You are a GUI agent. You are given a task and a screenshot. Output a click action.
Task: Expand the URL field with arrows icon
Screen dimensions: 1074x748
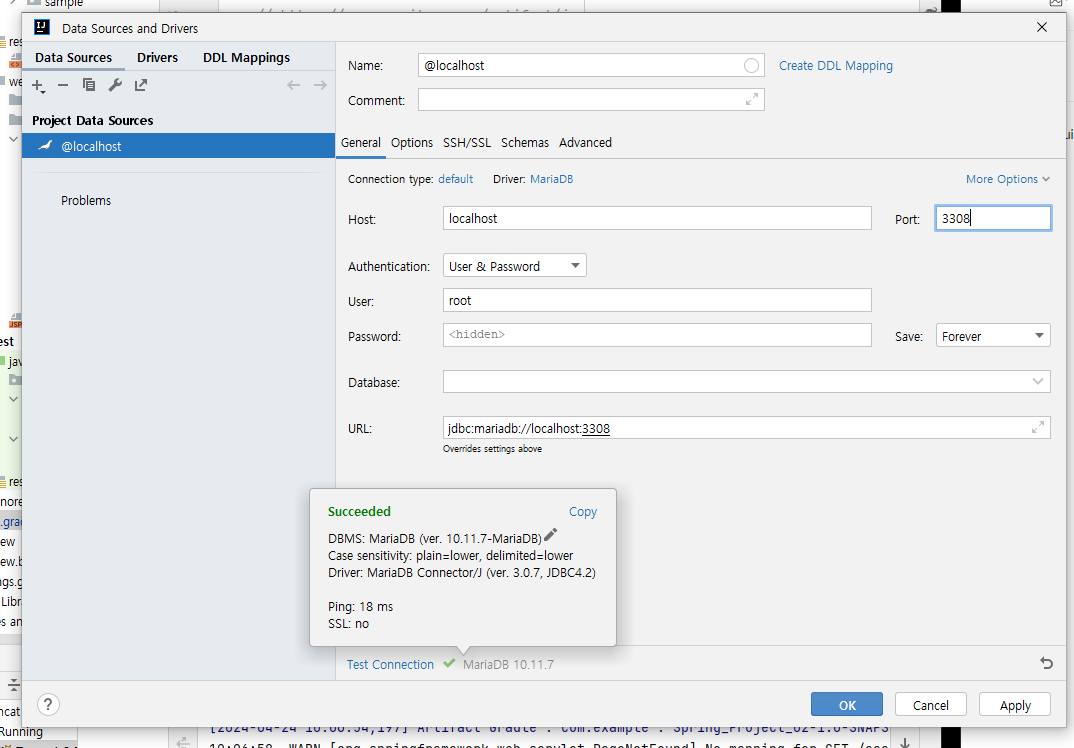tap(1038, 427)
